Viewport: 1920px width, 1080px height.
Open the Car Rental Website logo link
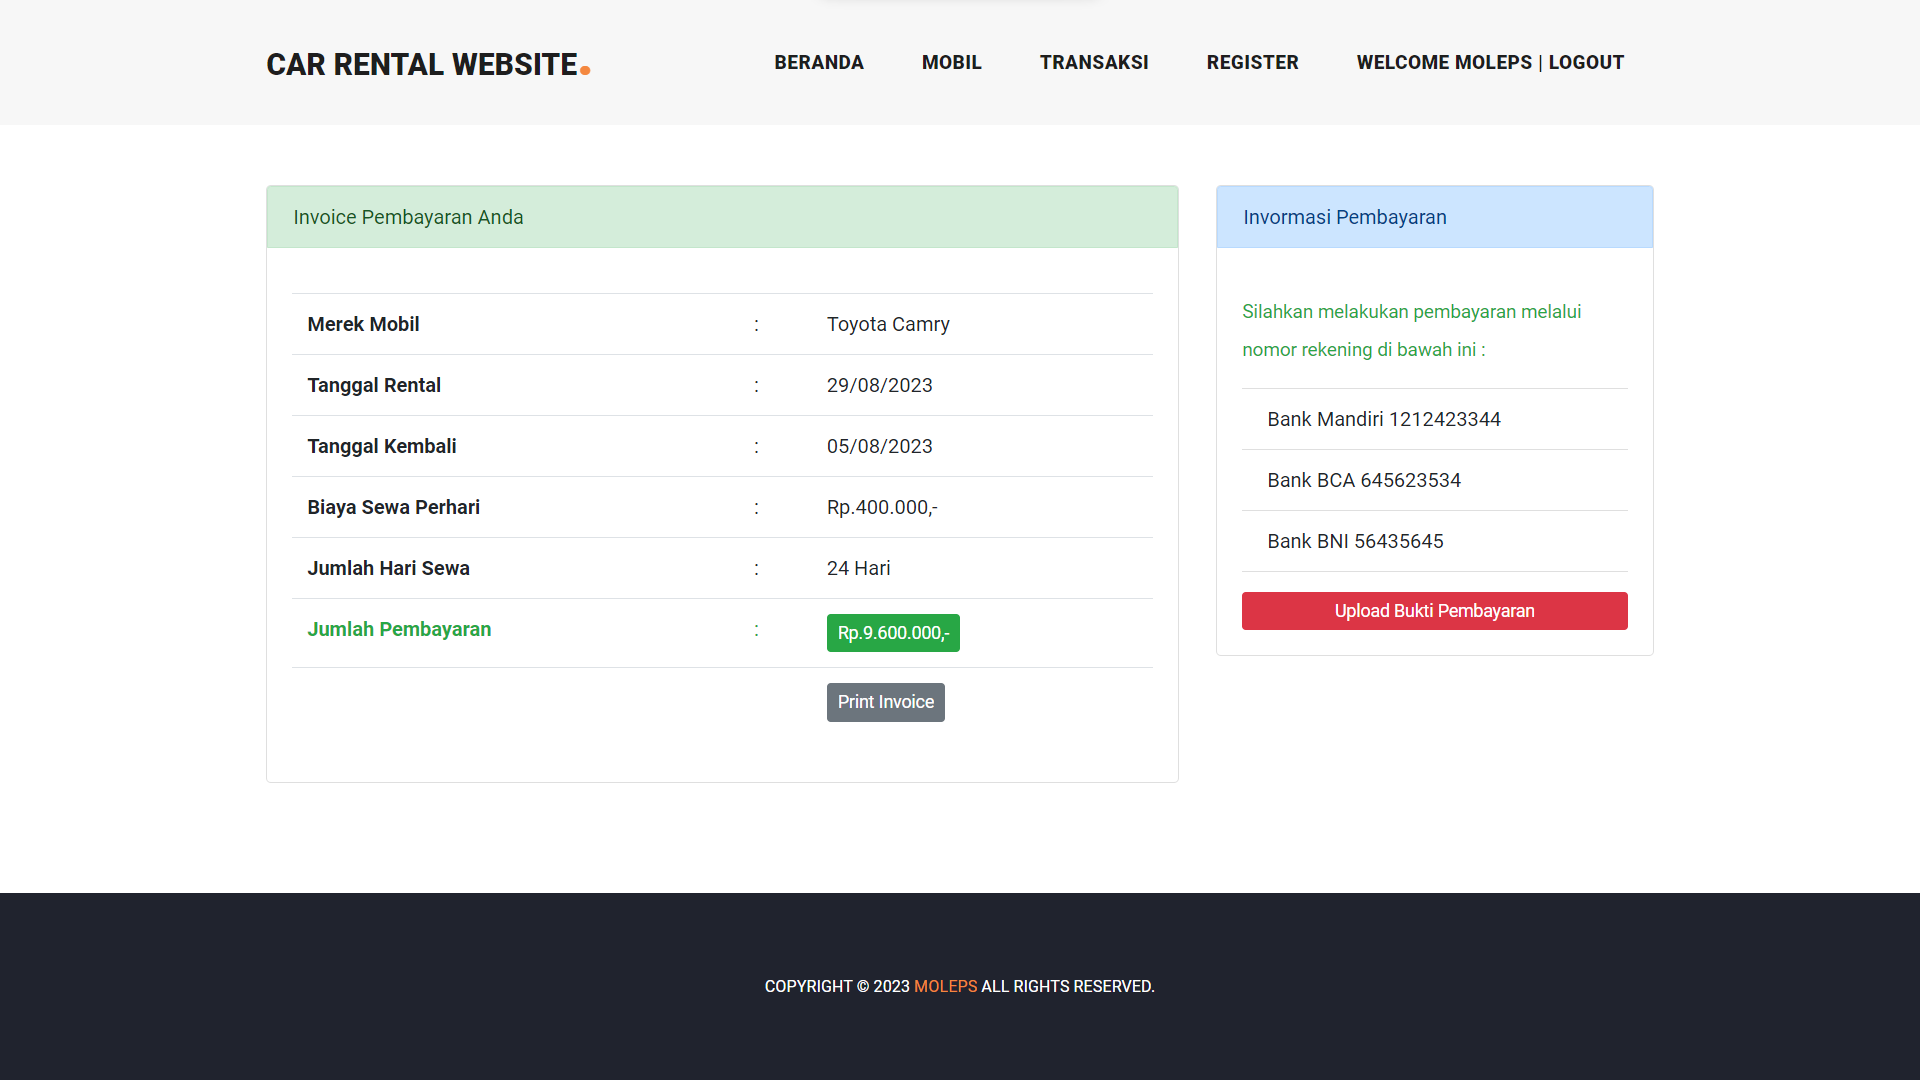428,64
